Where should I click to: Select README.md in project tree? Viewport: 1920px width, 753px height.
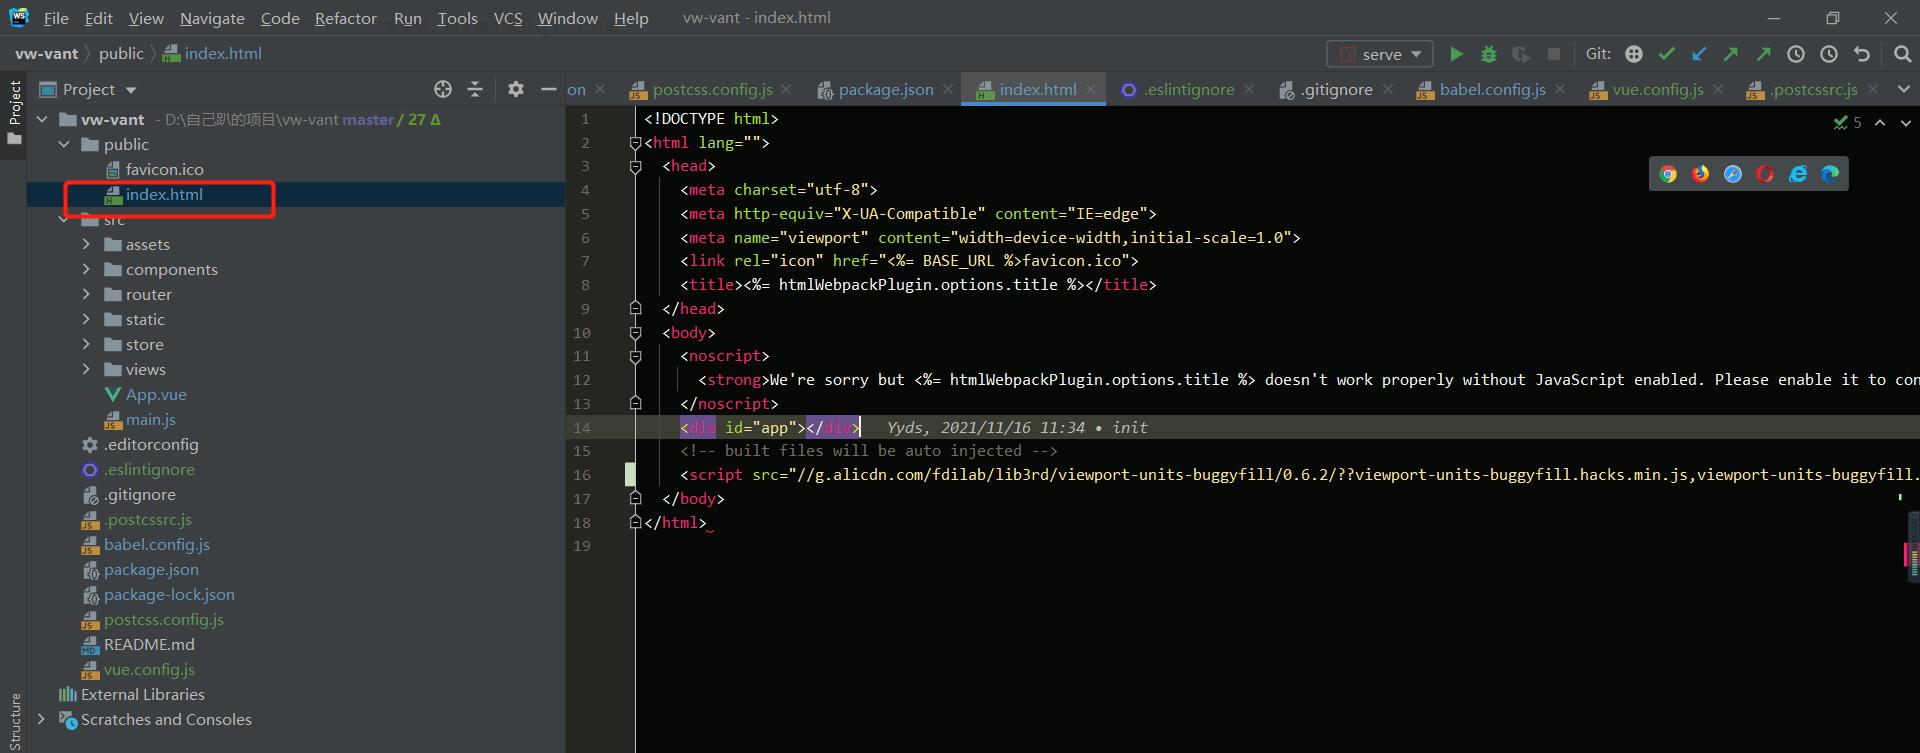pos(149,644)
